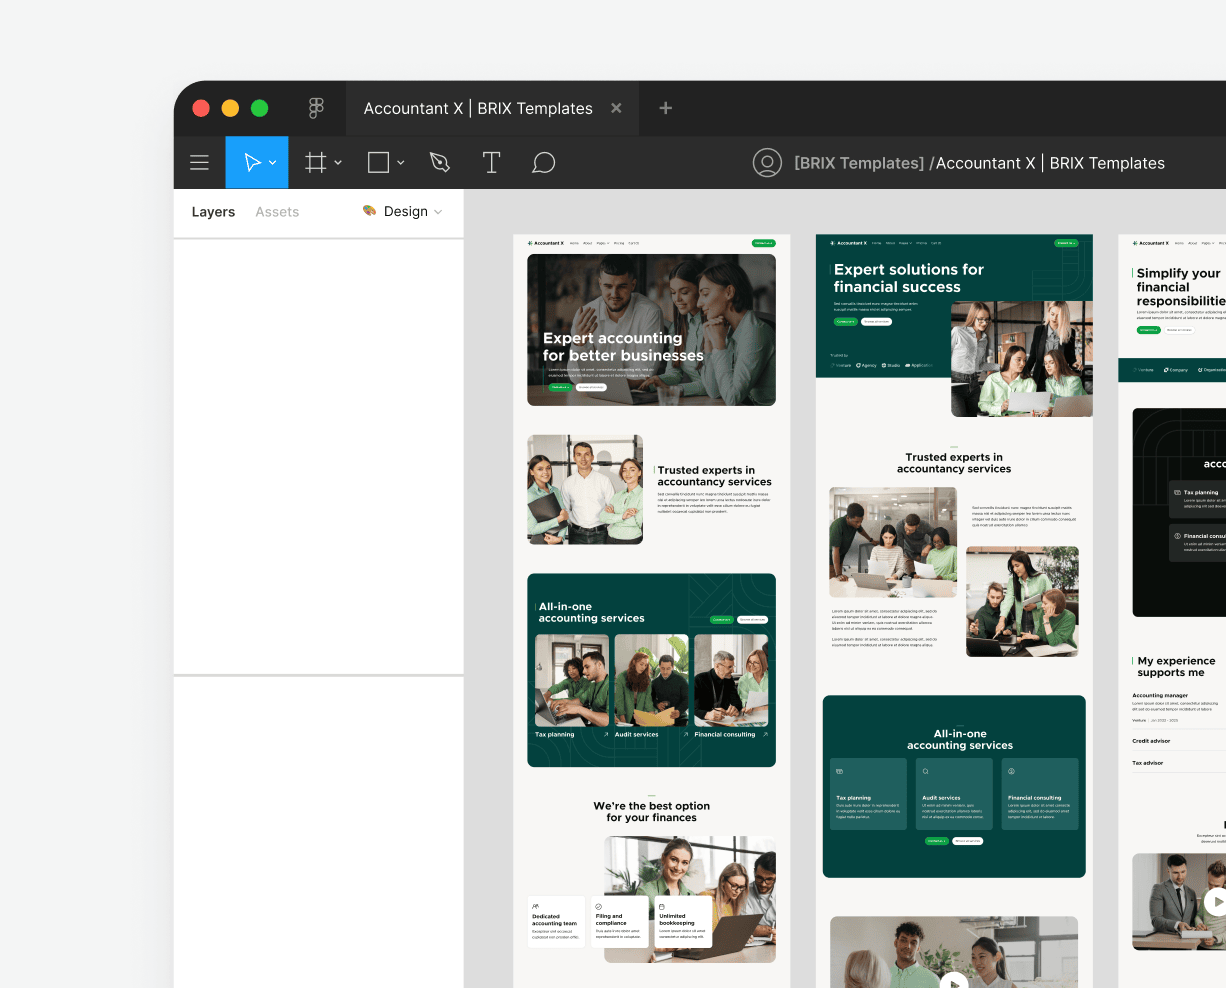Select the Pen tool

click(439, 162)
